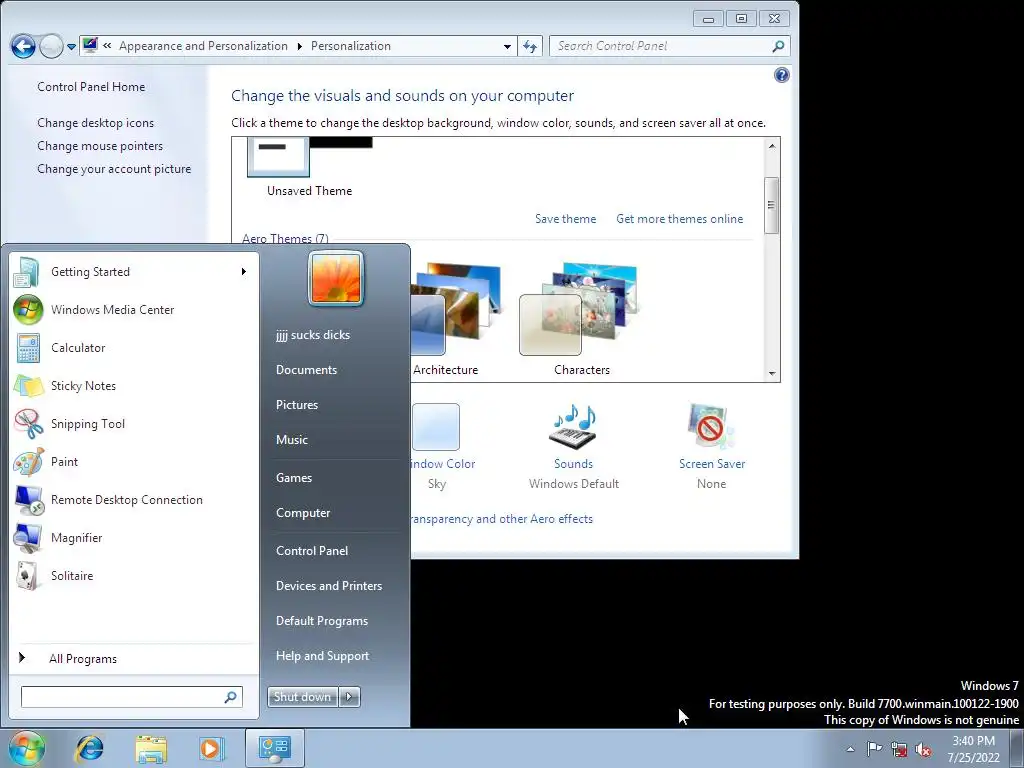The height and width of the screenshot is (768, 1024).
Task: Open Change mouse pointers link
Action: click(x=100, y=146)
